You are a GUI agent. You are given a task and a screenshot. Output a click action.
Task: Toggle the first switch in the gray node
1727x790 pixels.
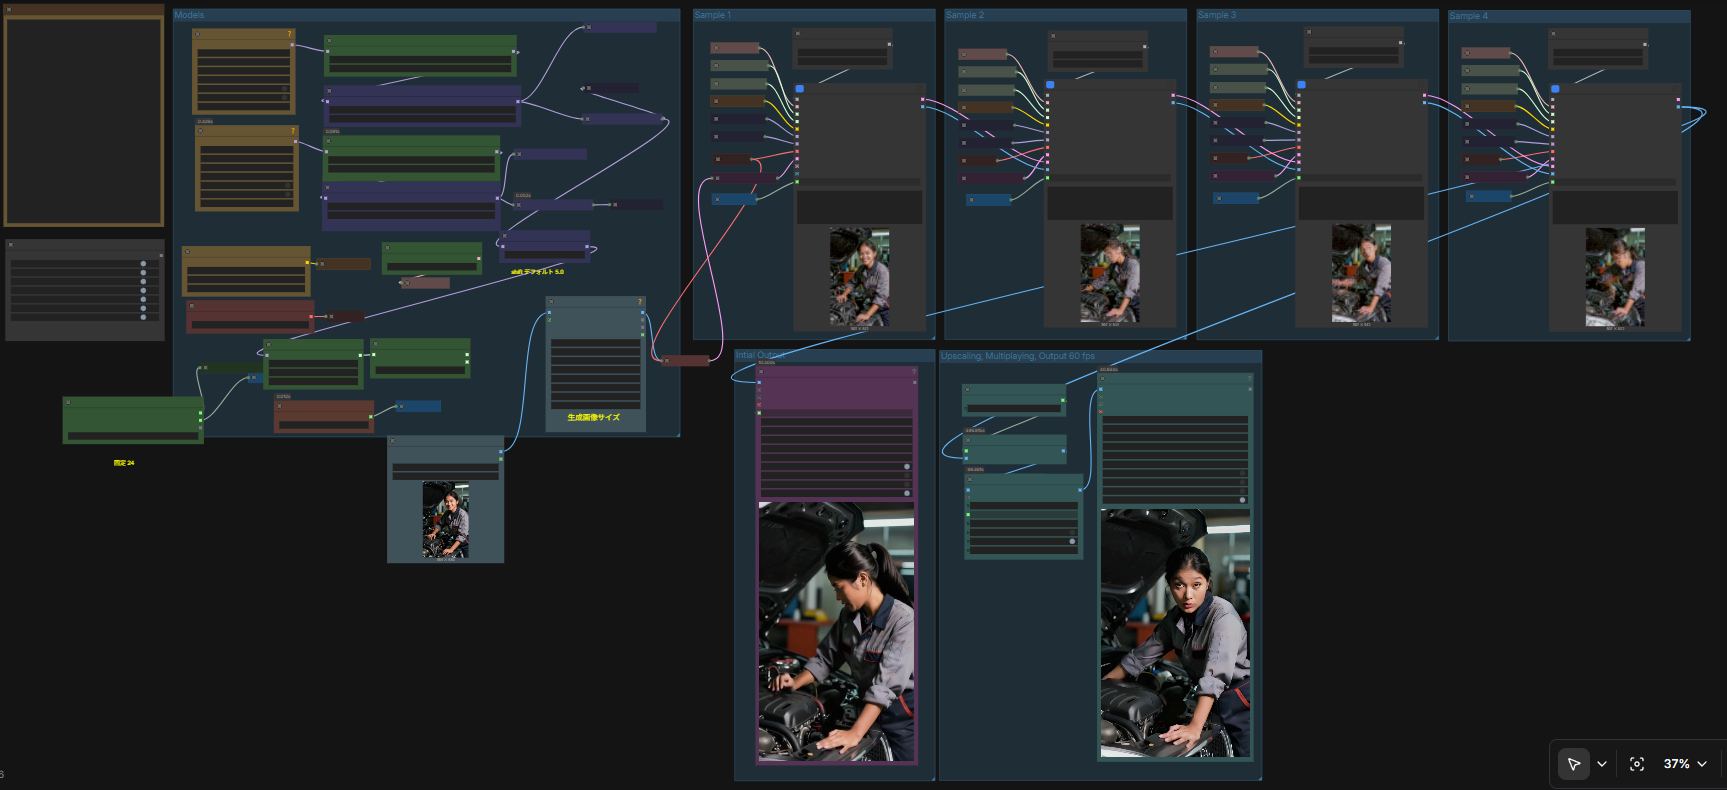click(143, 264)
